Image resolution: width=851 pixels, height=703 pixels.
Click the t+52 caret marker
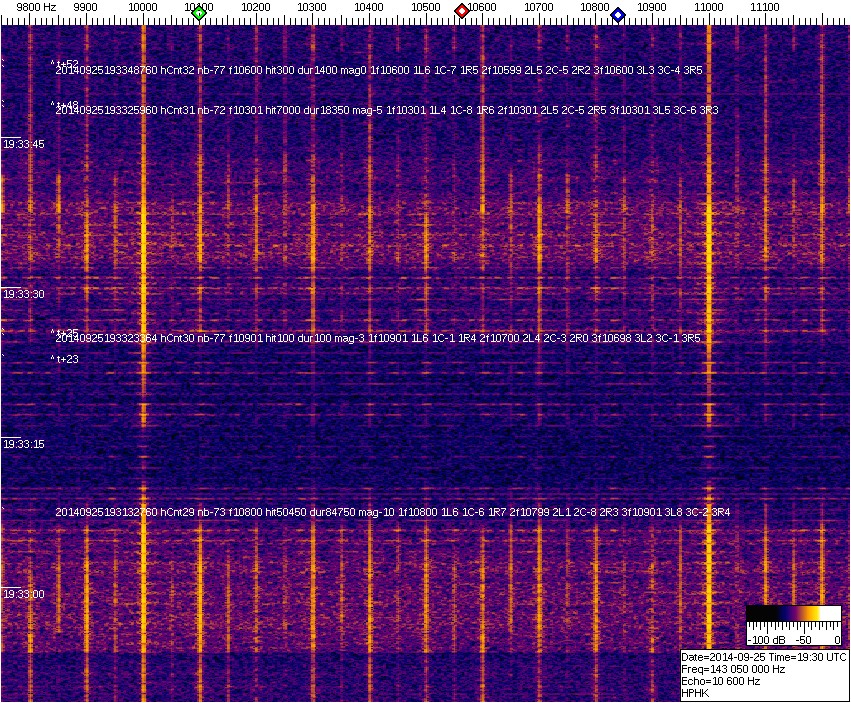(66, 63)
